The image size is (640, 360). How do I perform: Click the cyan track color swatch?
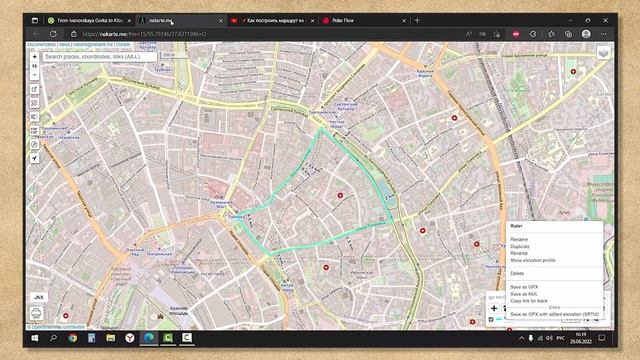click(x=499, y=319)
